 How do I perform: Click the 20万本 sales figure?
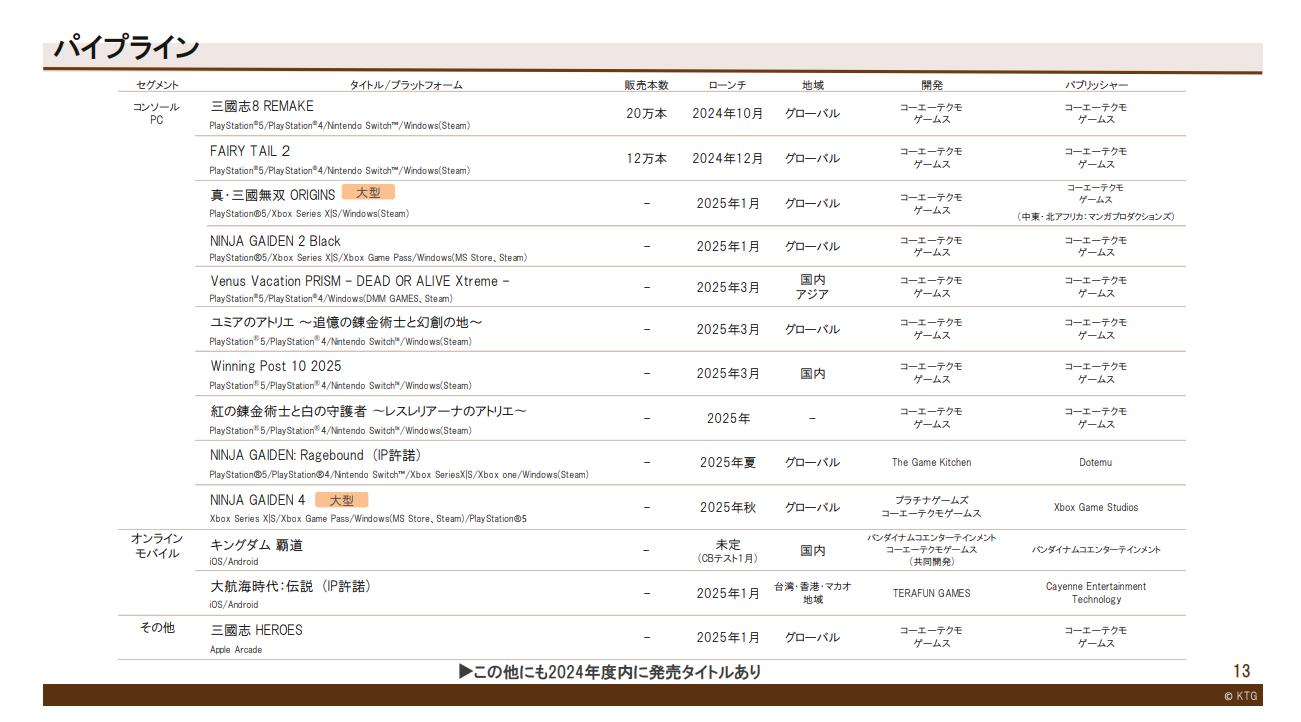pos(646,114)
